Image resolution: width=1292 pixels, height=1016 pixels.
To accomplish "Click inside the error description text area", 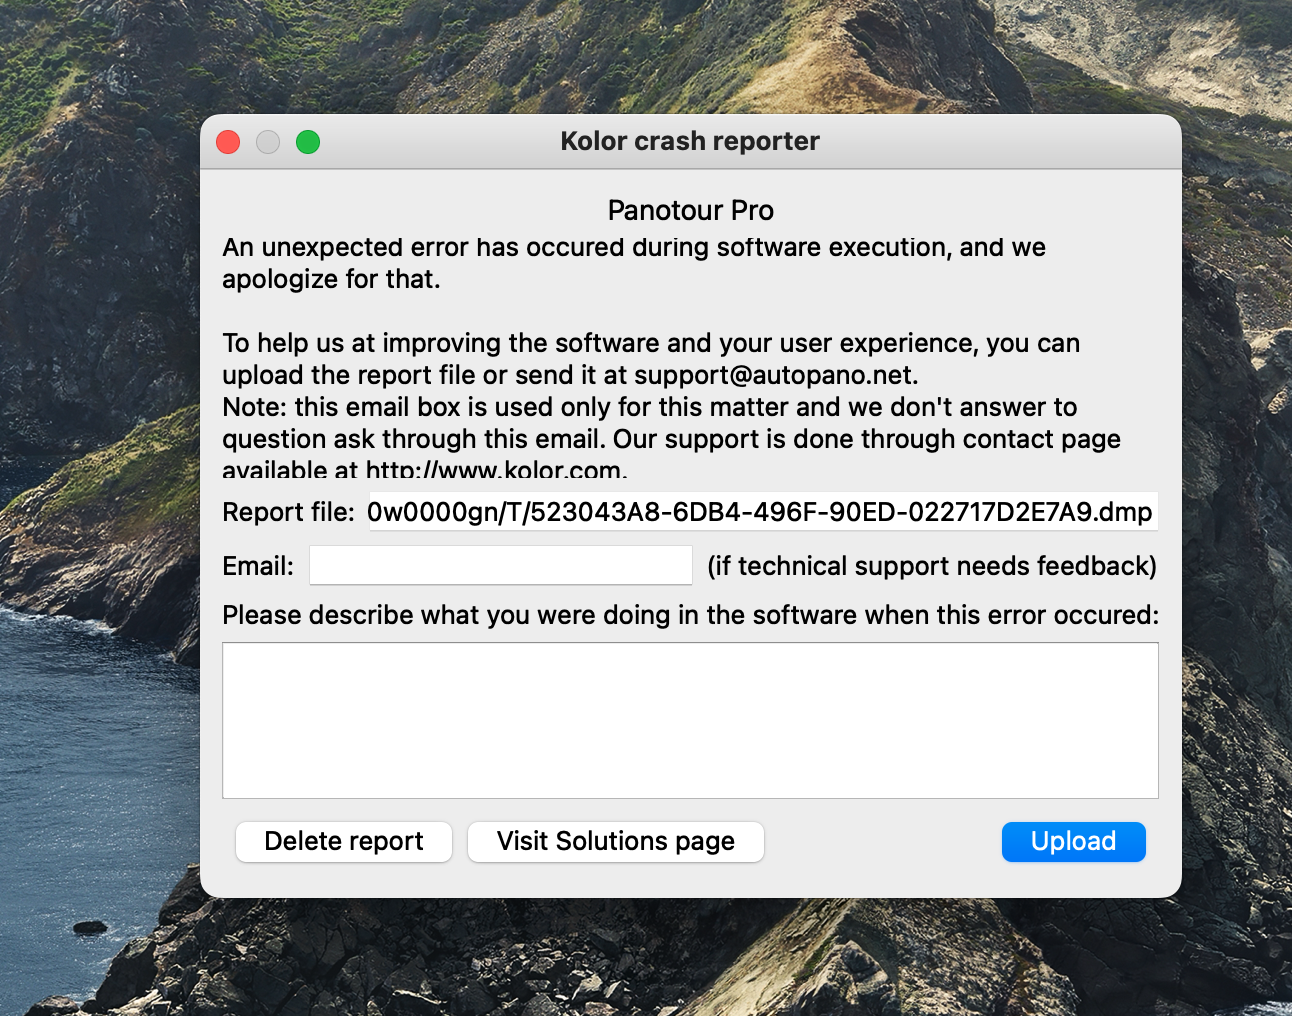I will 690,720.
